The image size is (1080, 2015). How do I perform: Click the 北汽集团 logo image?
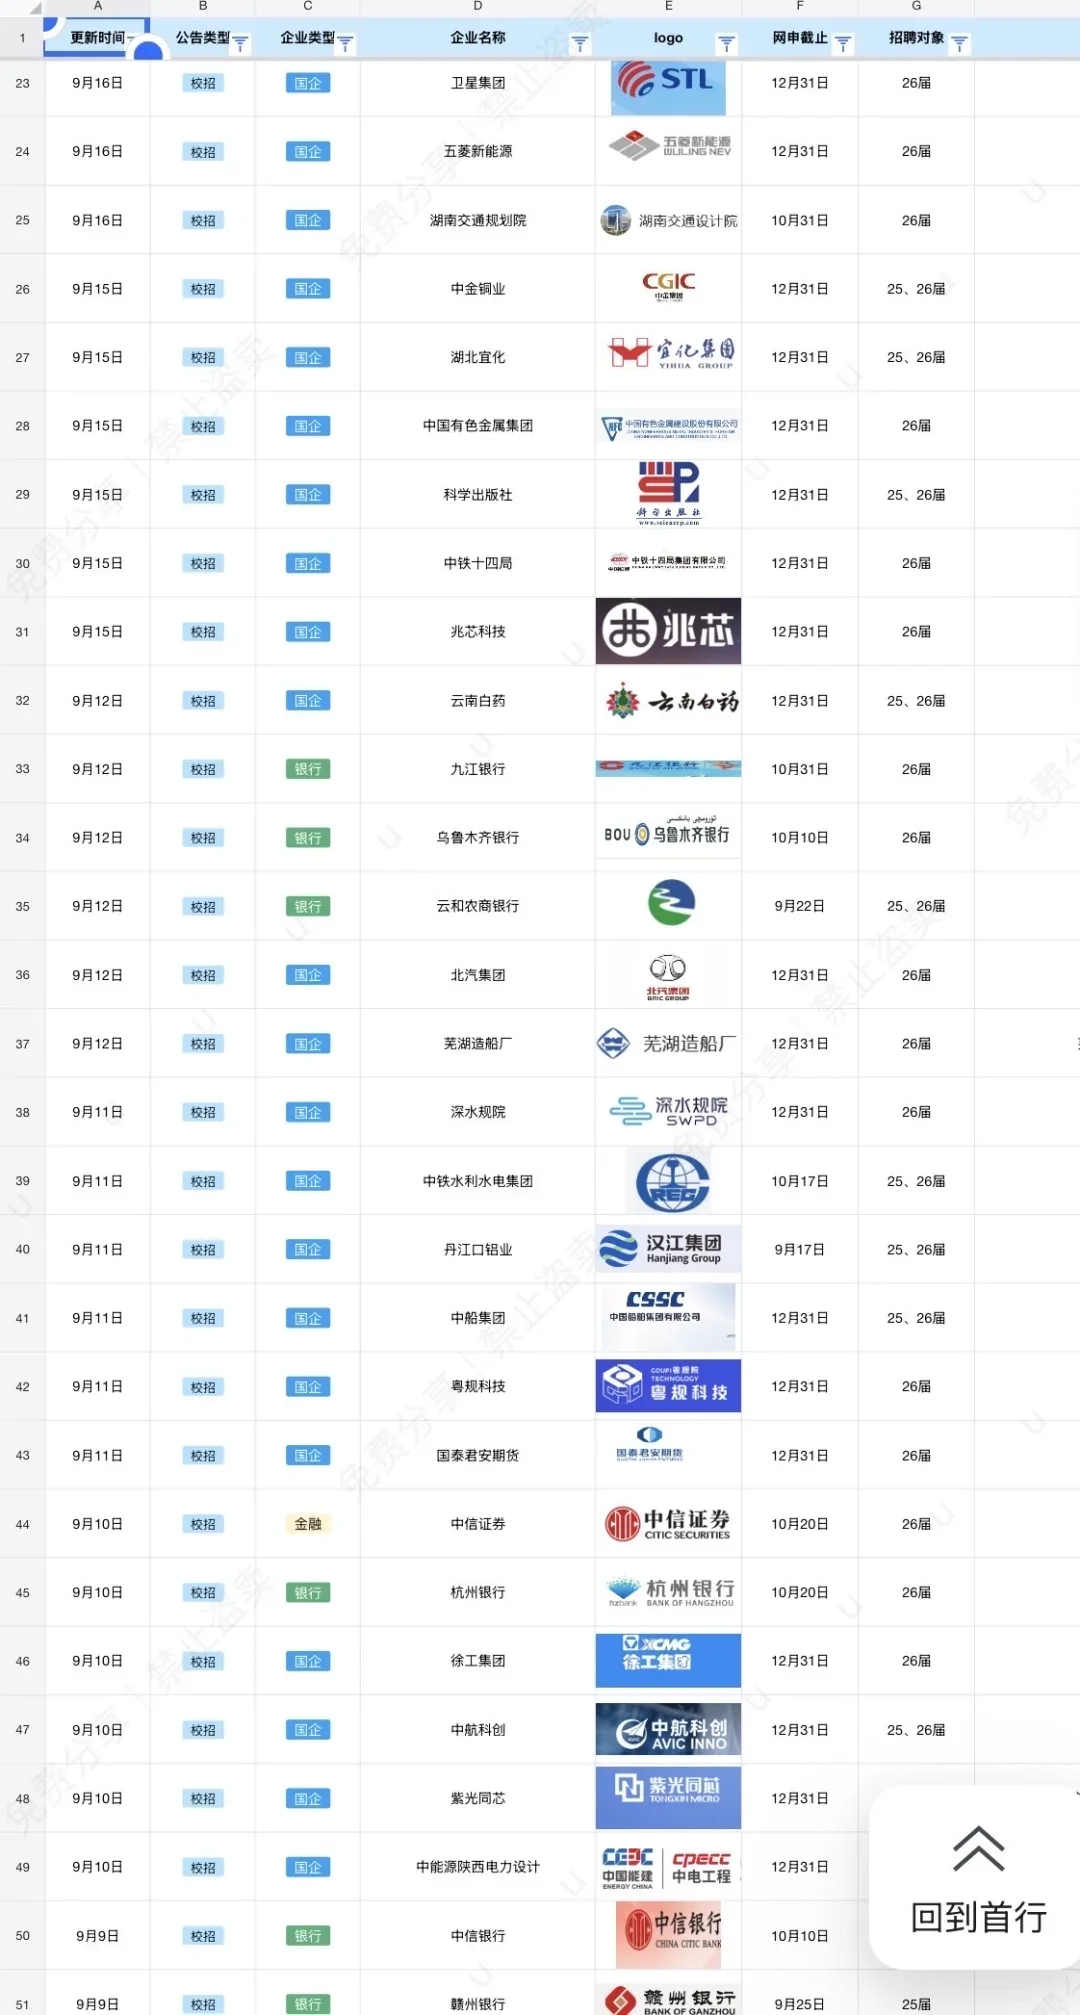[668, 978]
